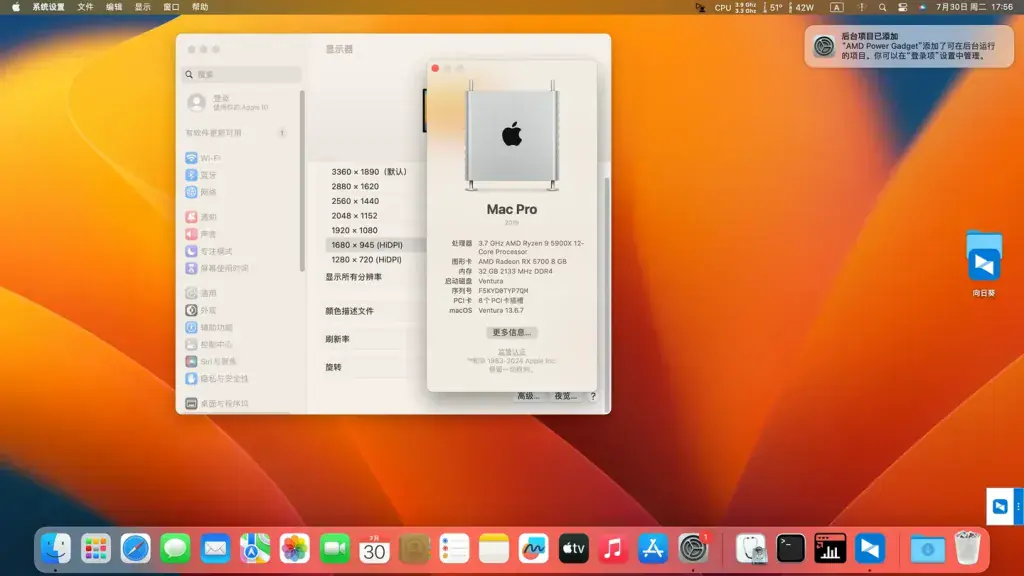Open Disk Utility from the Dock
The image size is (1024, 576).
[751, 549]
